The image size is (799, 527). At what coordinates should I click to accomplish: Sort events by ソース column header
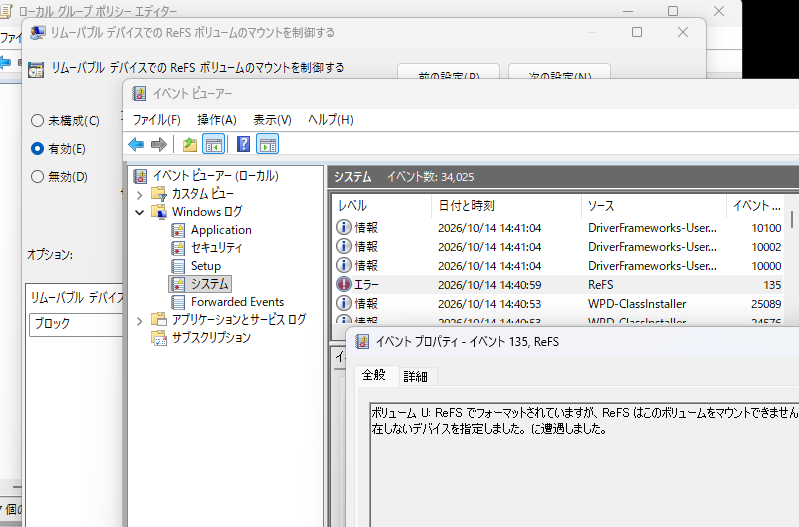click(x=654, y=206)
